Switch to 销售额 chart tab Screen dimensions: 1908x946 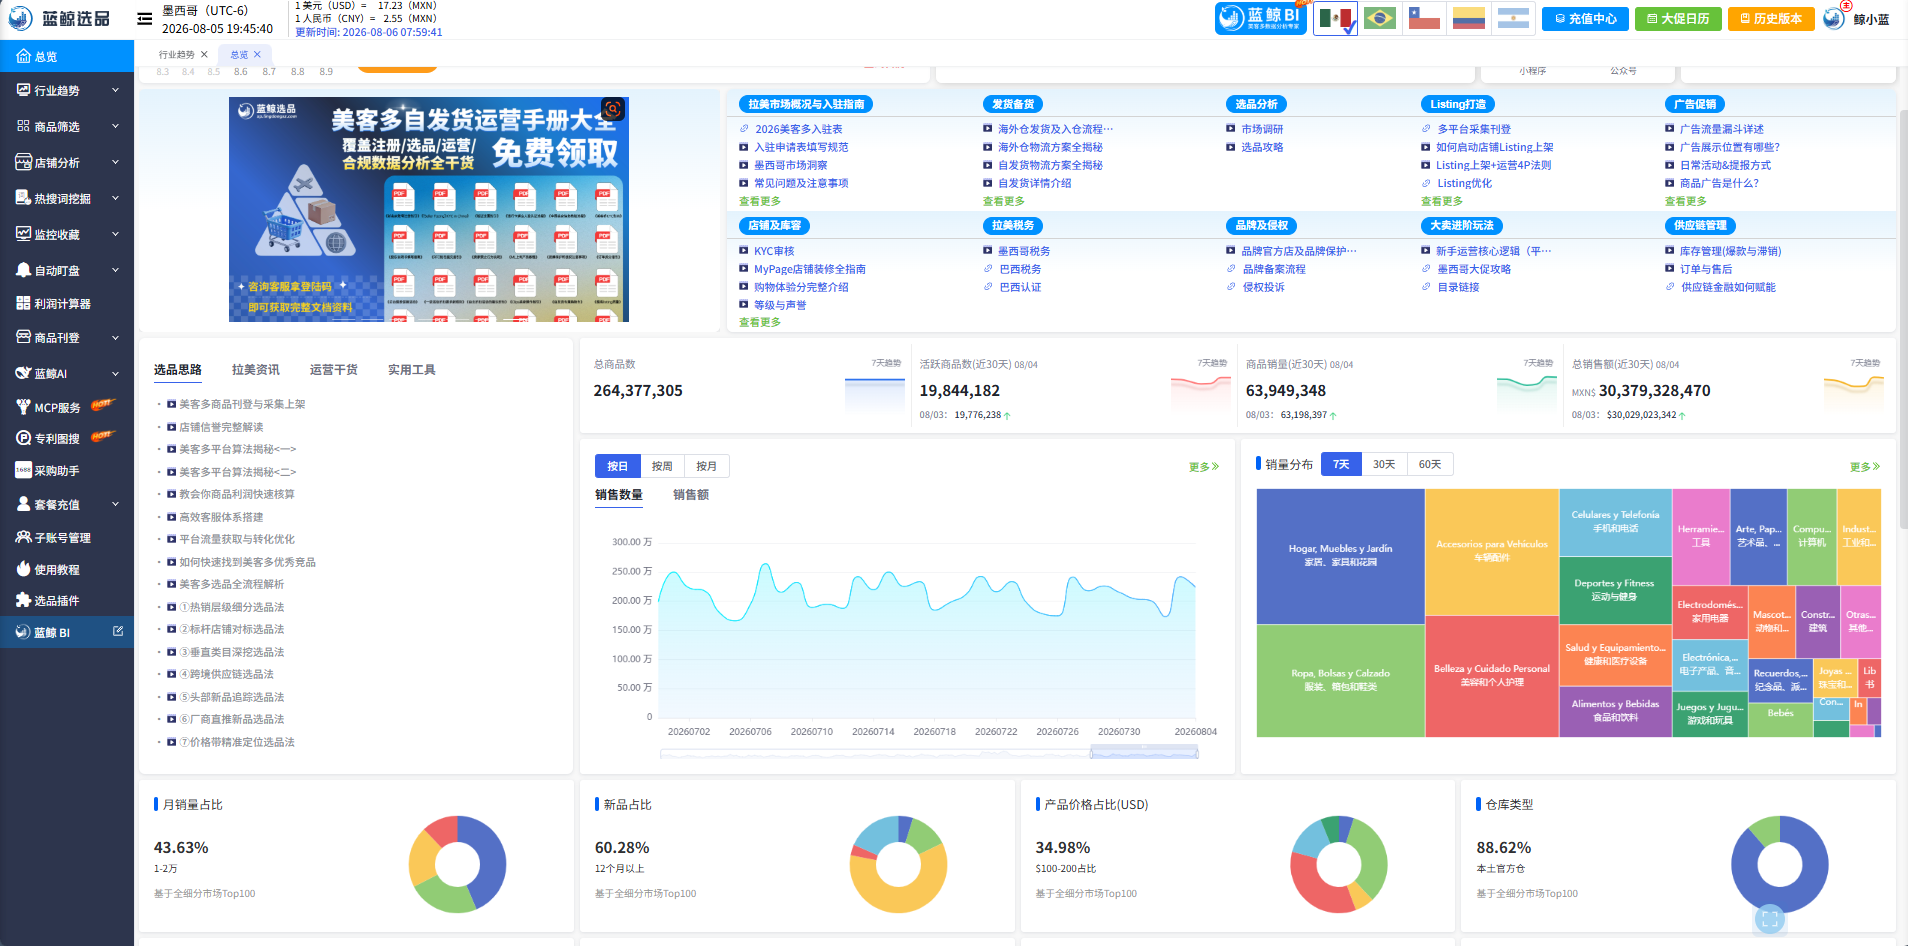[691, 495]
